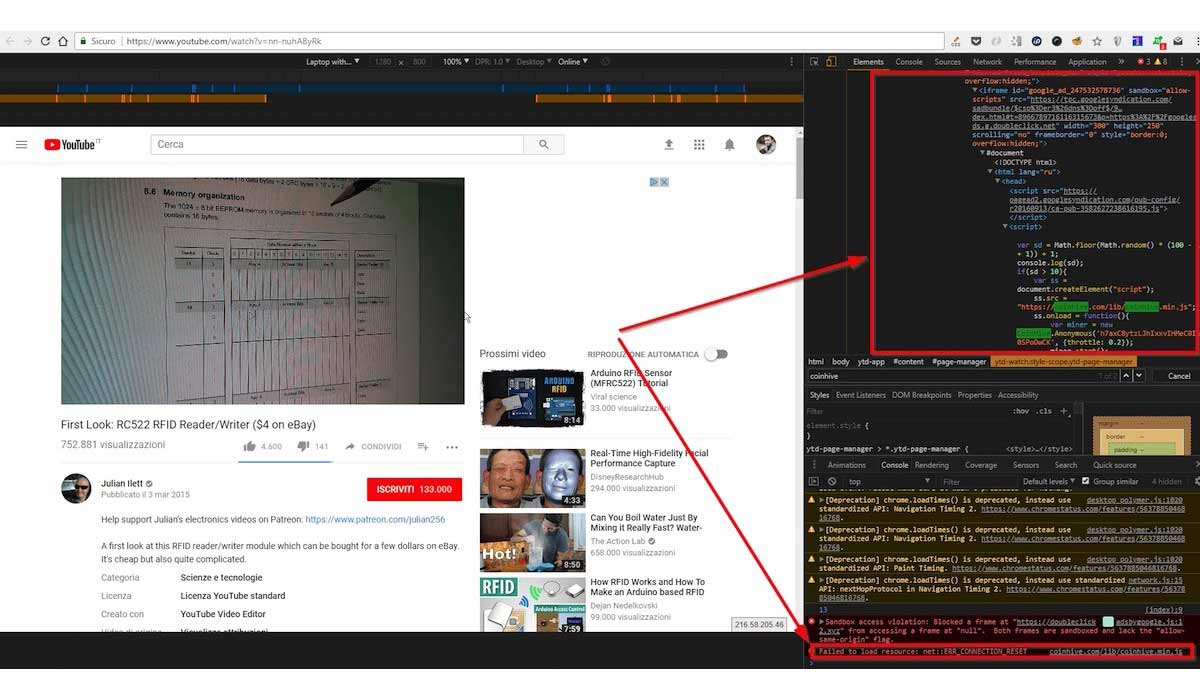
Task: Switch to the Sources tab
Action: tap(948, 62)
